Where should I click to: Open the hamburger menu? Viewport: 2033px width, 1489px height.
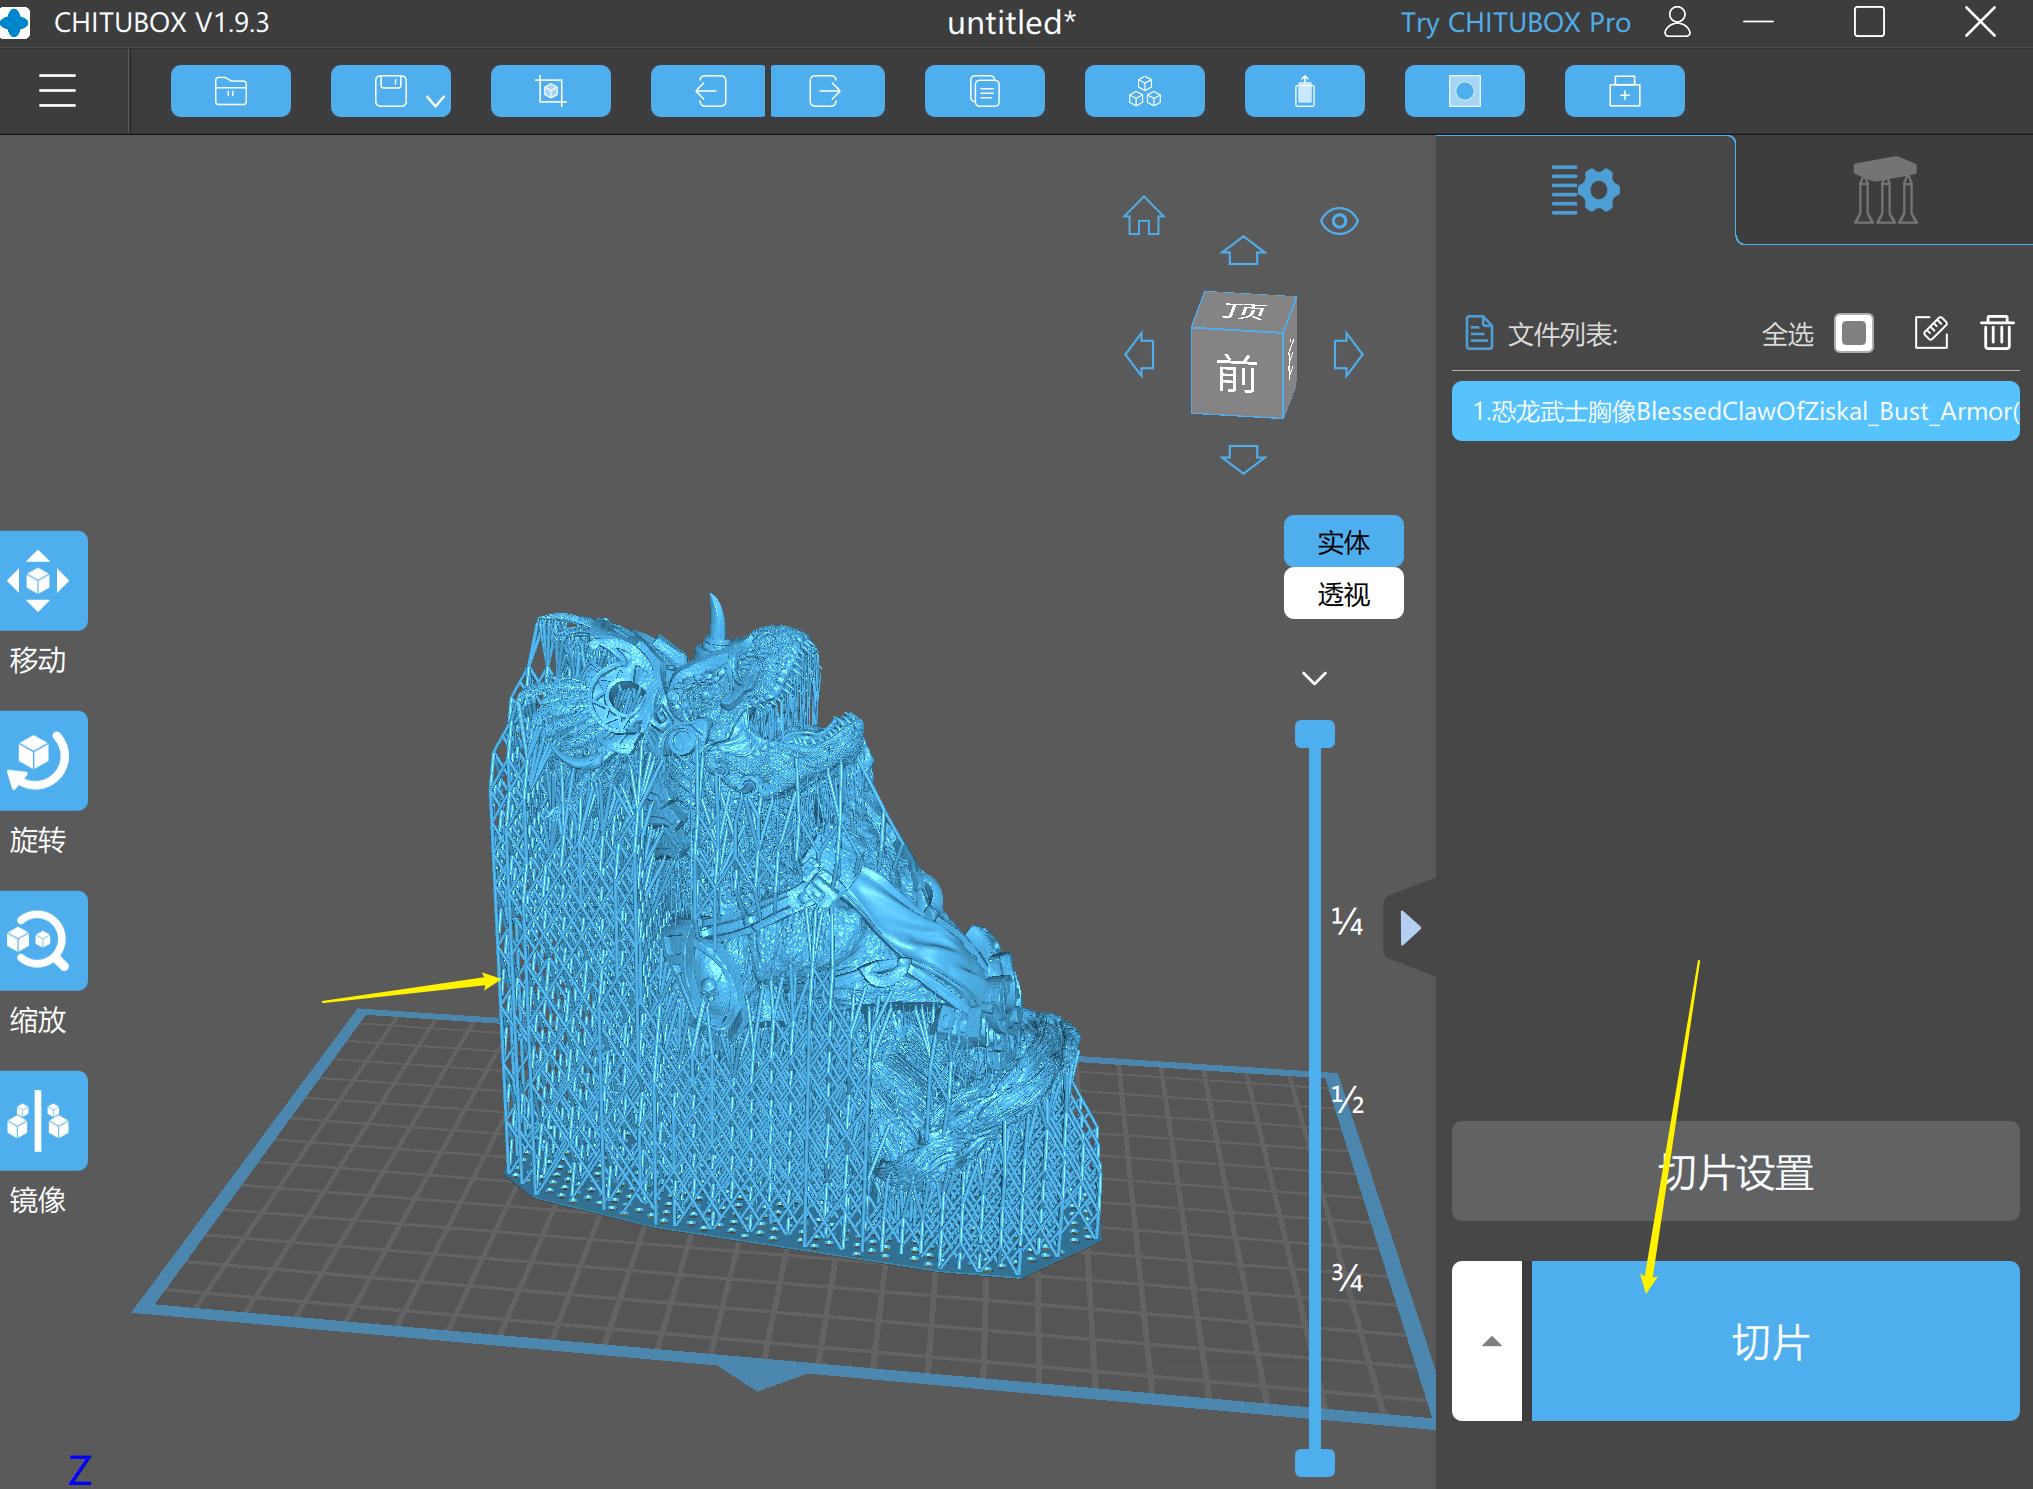[x=57, y=90]
